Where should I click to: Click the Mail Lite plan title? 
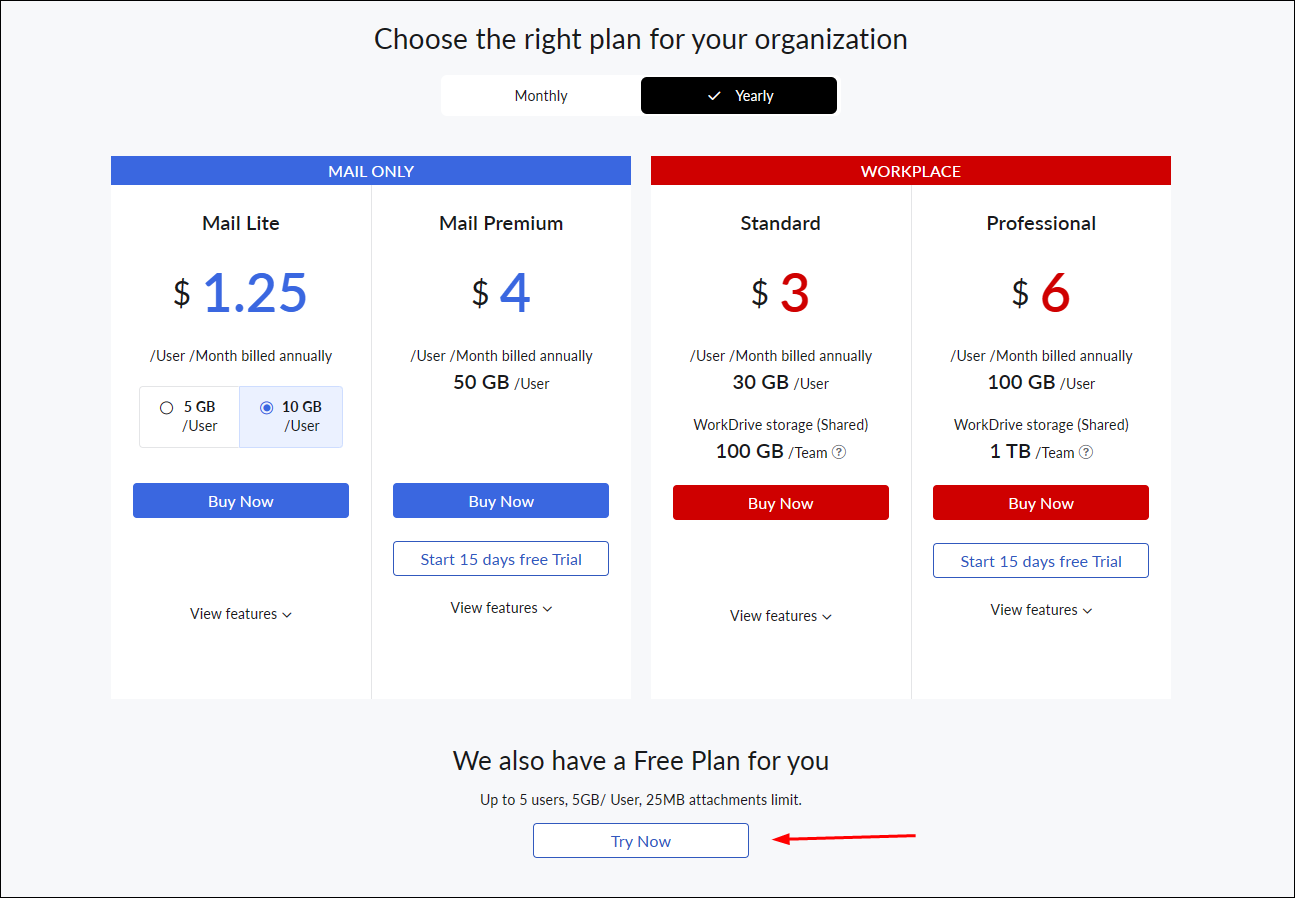click(241, 223)
